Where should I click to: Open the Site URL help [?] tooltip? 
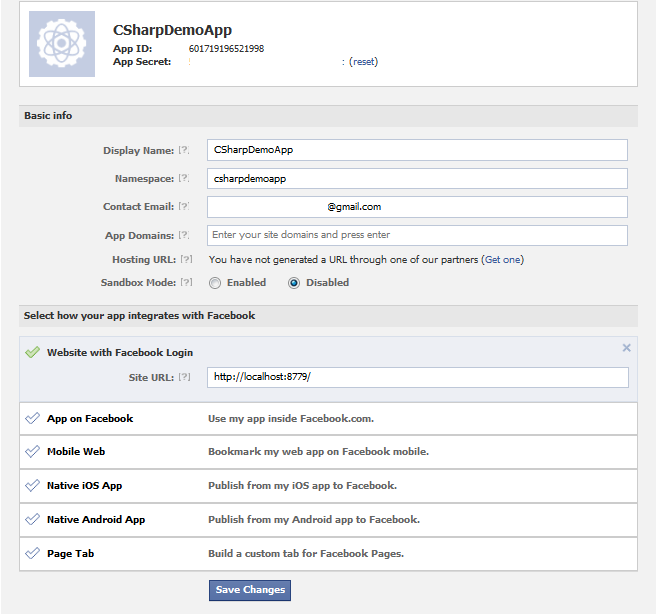(184, 377)
